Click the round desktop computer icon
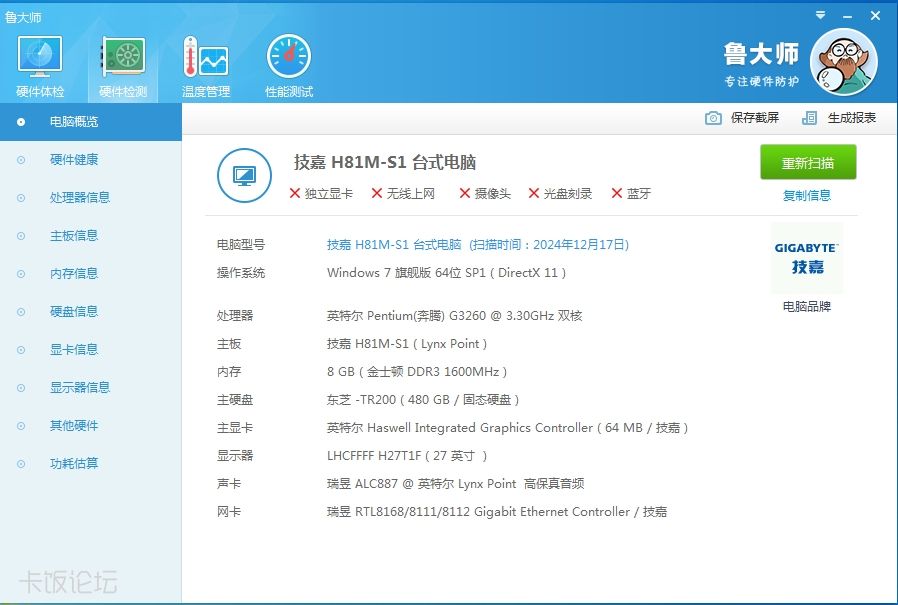The image size is (898, 605). [245, 175]
